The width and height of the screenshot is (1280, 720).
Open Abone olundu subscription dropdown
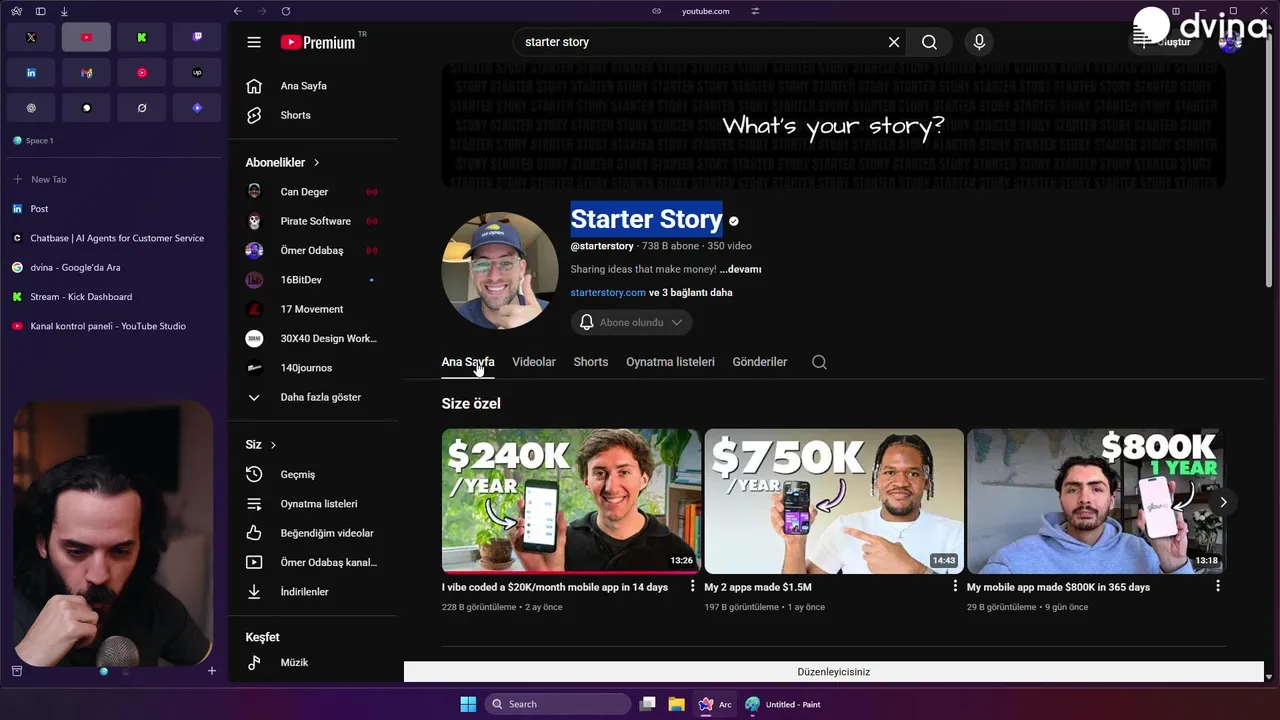pyautogui.click(x=631, y=322)
